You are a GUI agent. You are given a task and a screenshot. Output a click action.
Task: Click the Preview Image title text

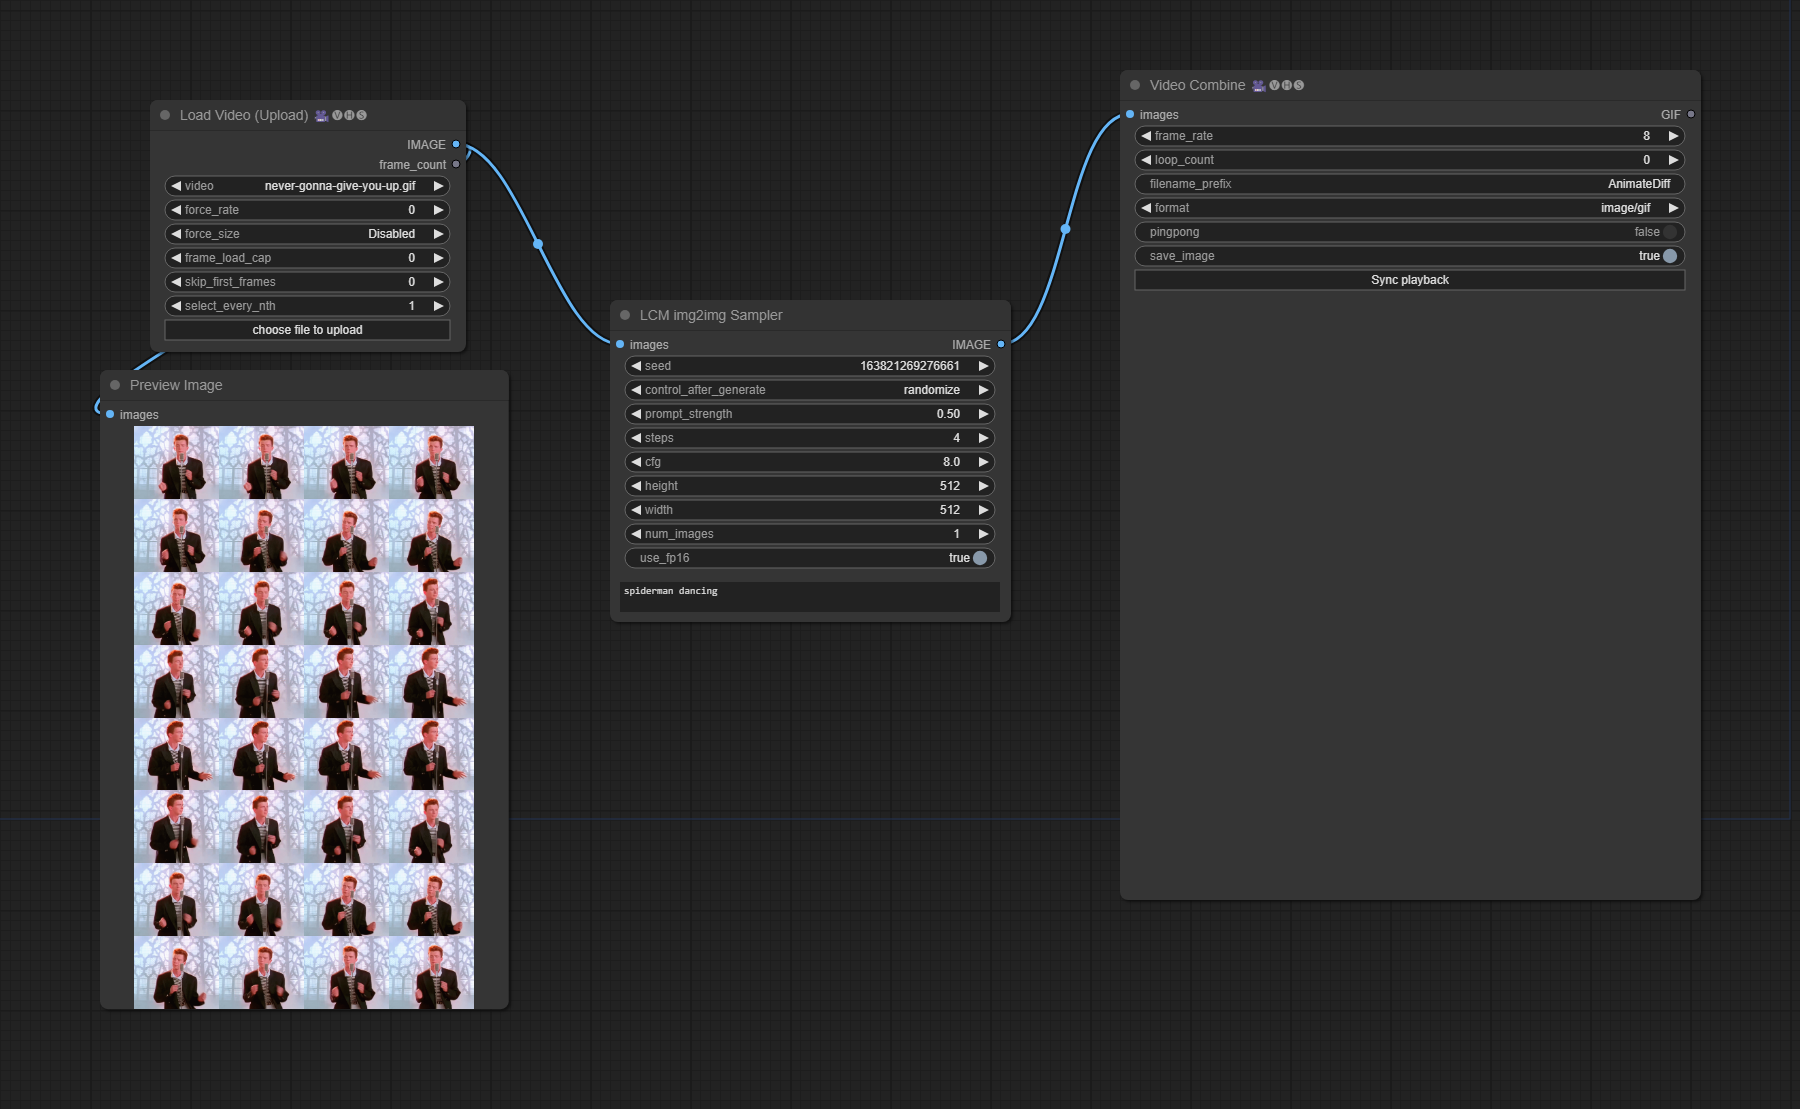pyautogui.click(x=176, y=385)
